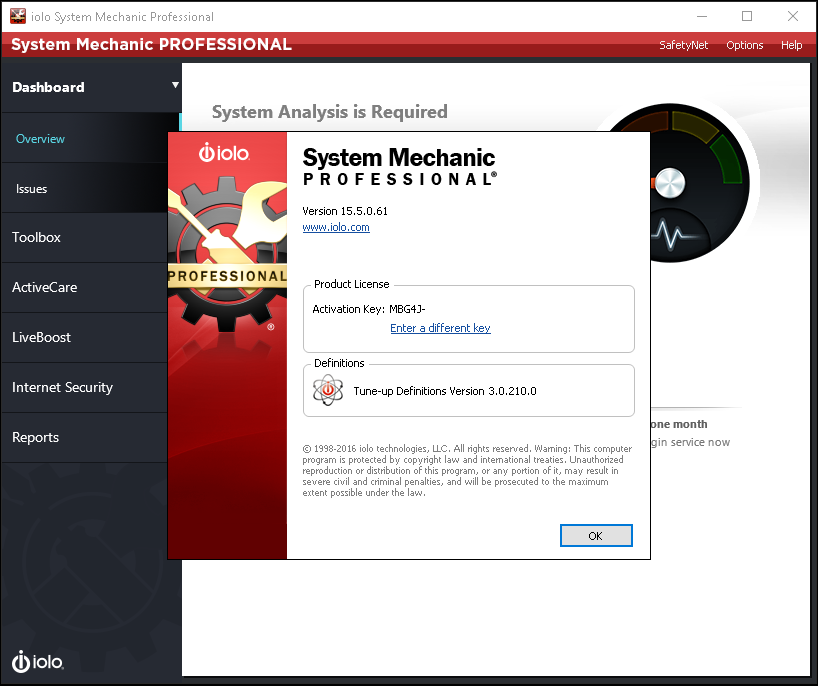Click the green segment of the gauge

[x=728, y=161]
